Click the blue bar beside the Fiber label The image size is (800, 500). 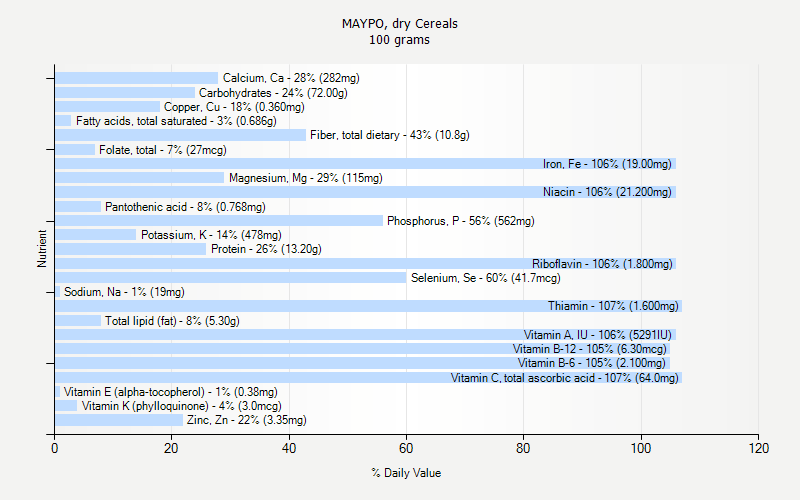click(x=181, y=135)
